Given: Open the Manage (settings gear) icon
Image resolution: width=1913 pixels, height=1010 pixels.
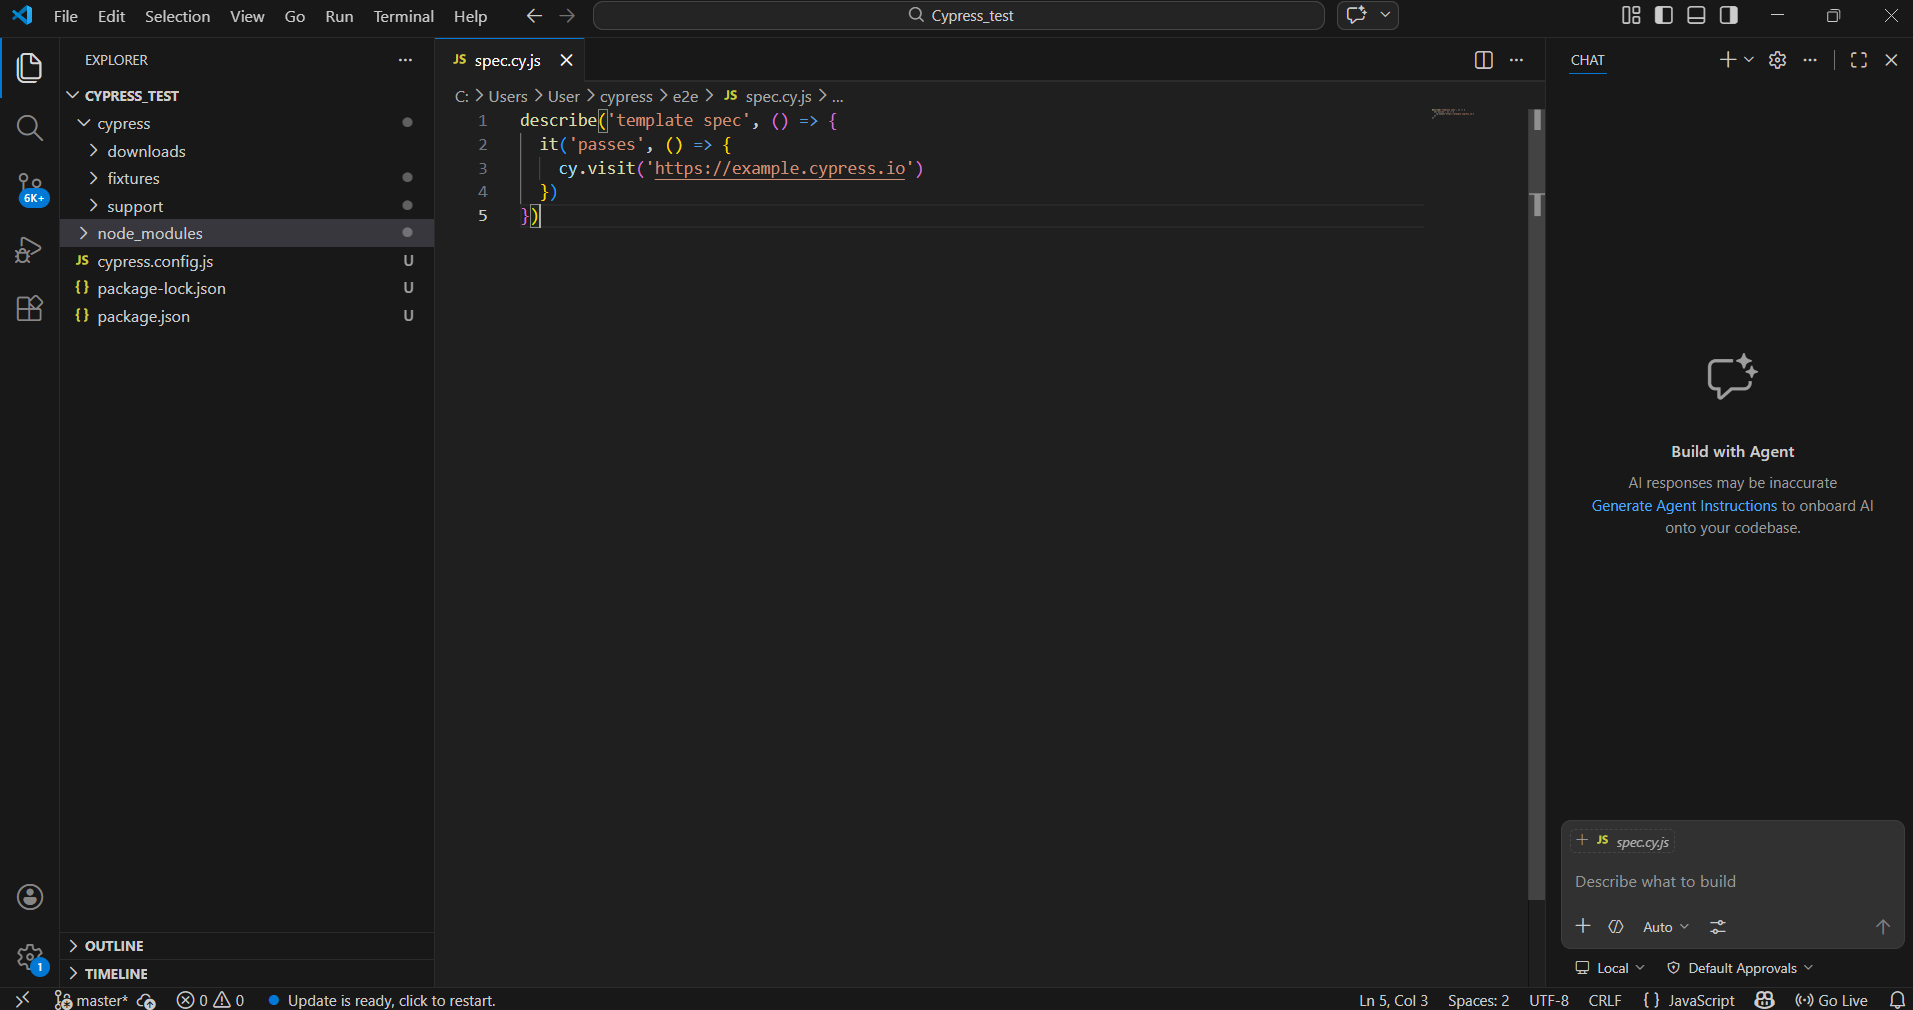Looking at the screenshot, I should point(29,958).
